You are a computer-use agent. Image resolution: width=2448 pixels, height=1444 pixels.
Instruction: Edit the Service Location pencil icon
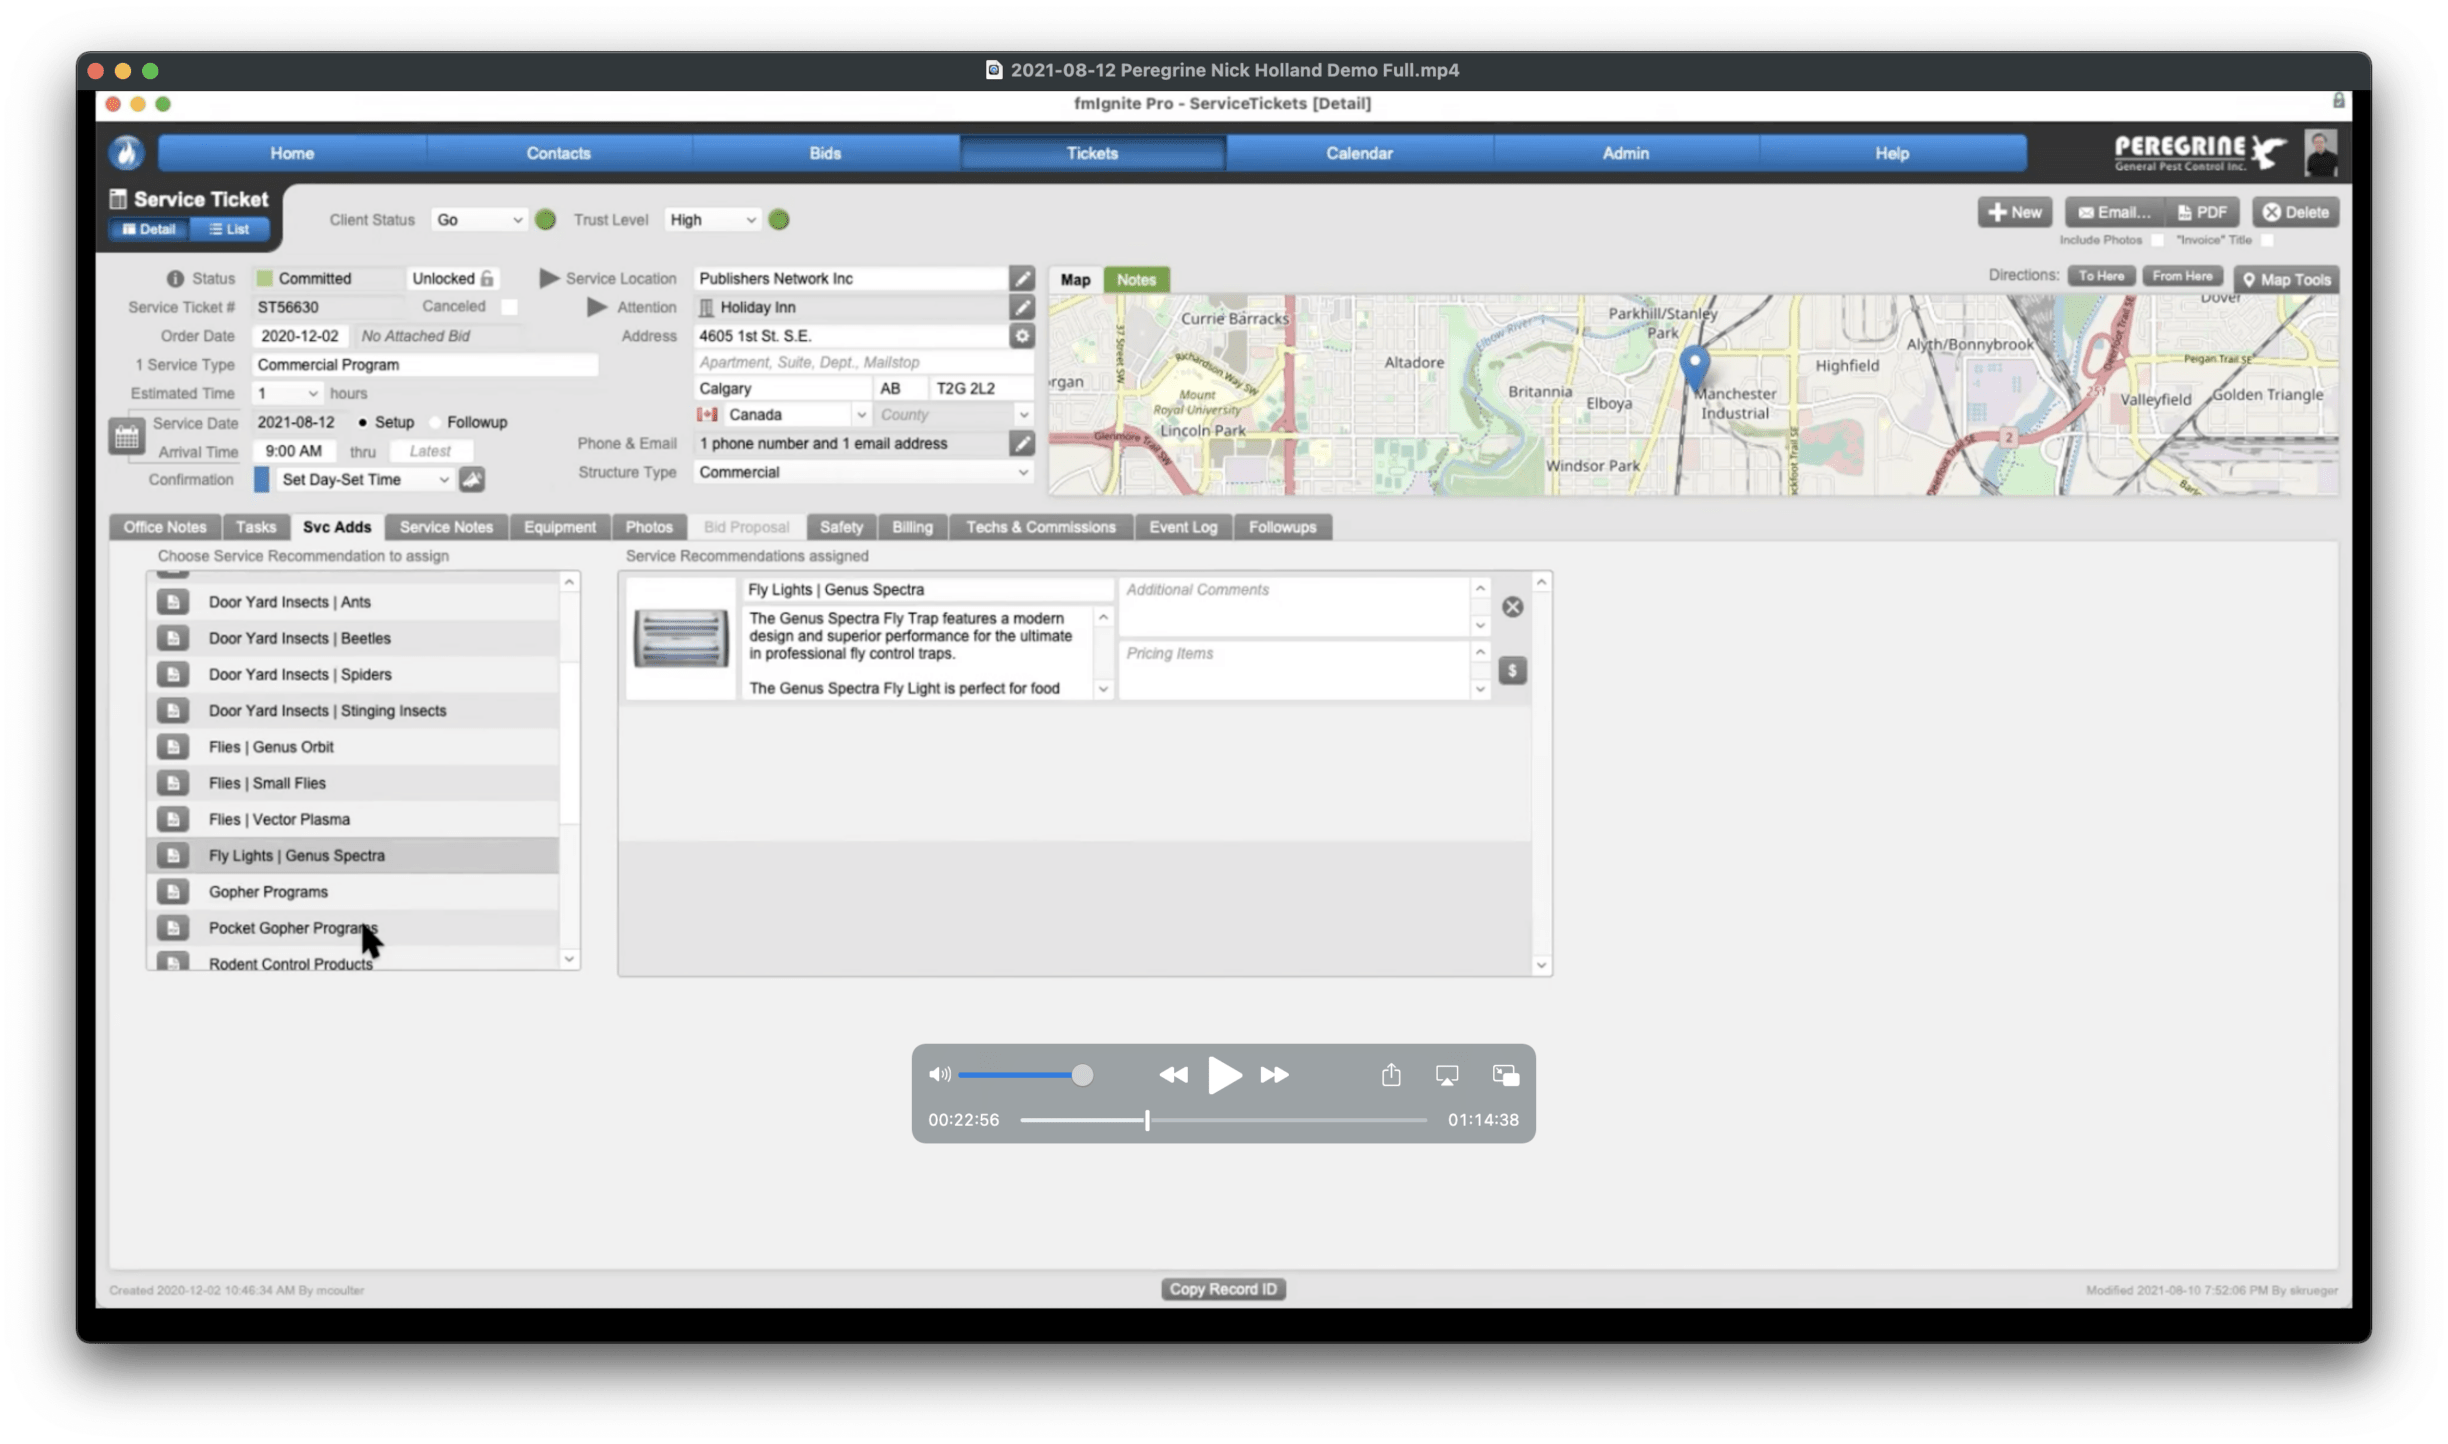(x=1021, y=278)
